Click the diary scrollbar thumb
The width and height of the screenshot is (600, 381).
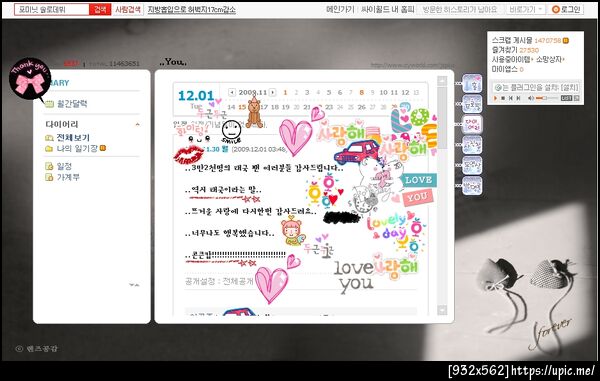[442, 117]
